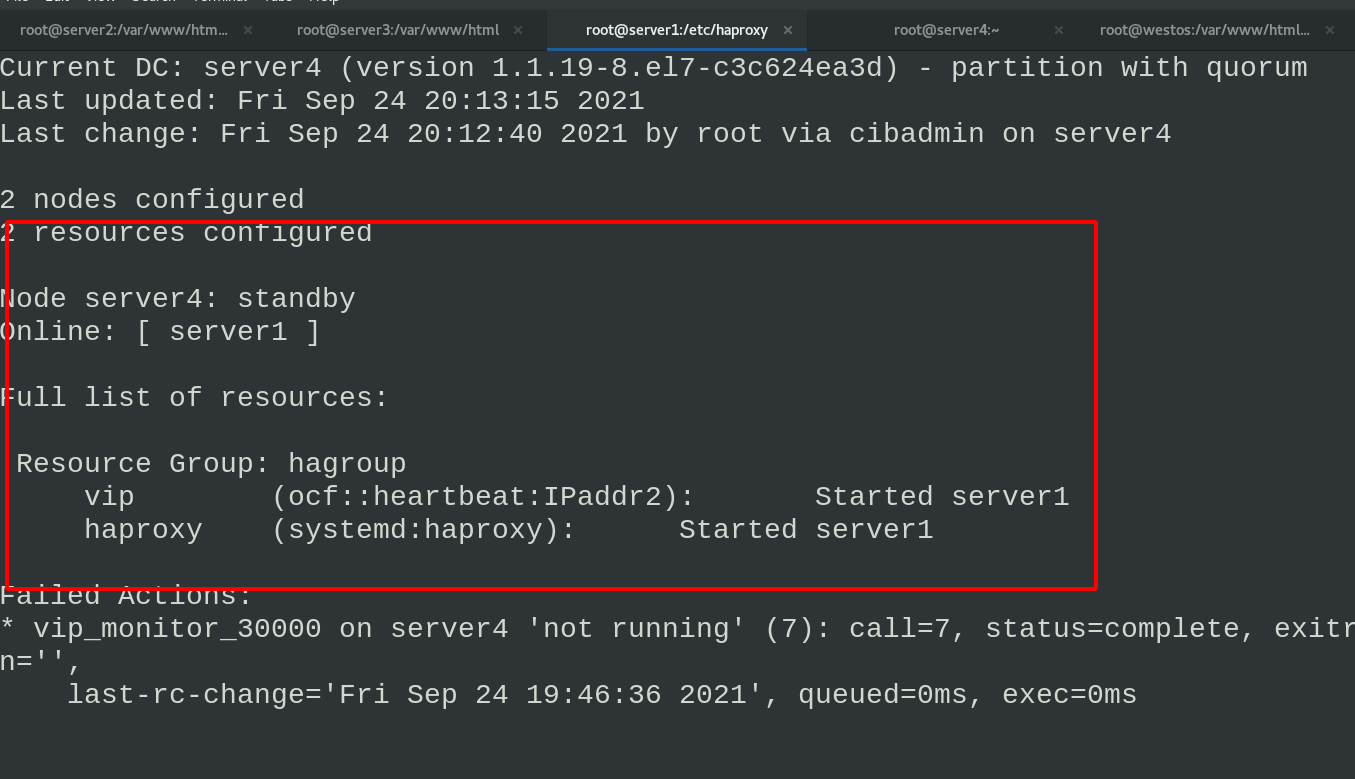
Task: Switch to the root@server2 terminal tab
Action: (x=124, y=30)
